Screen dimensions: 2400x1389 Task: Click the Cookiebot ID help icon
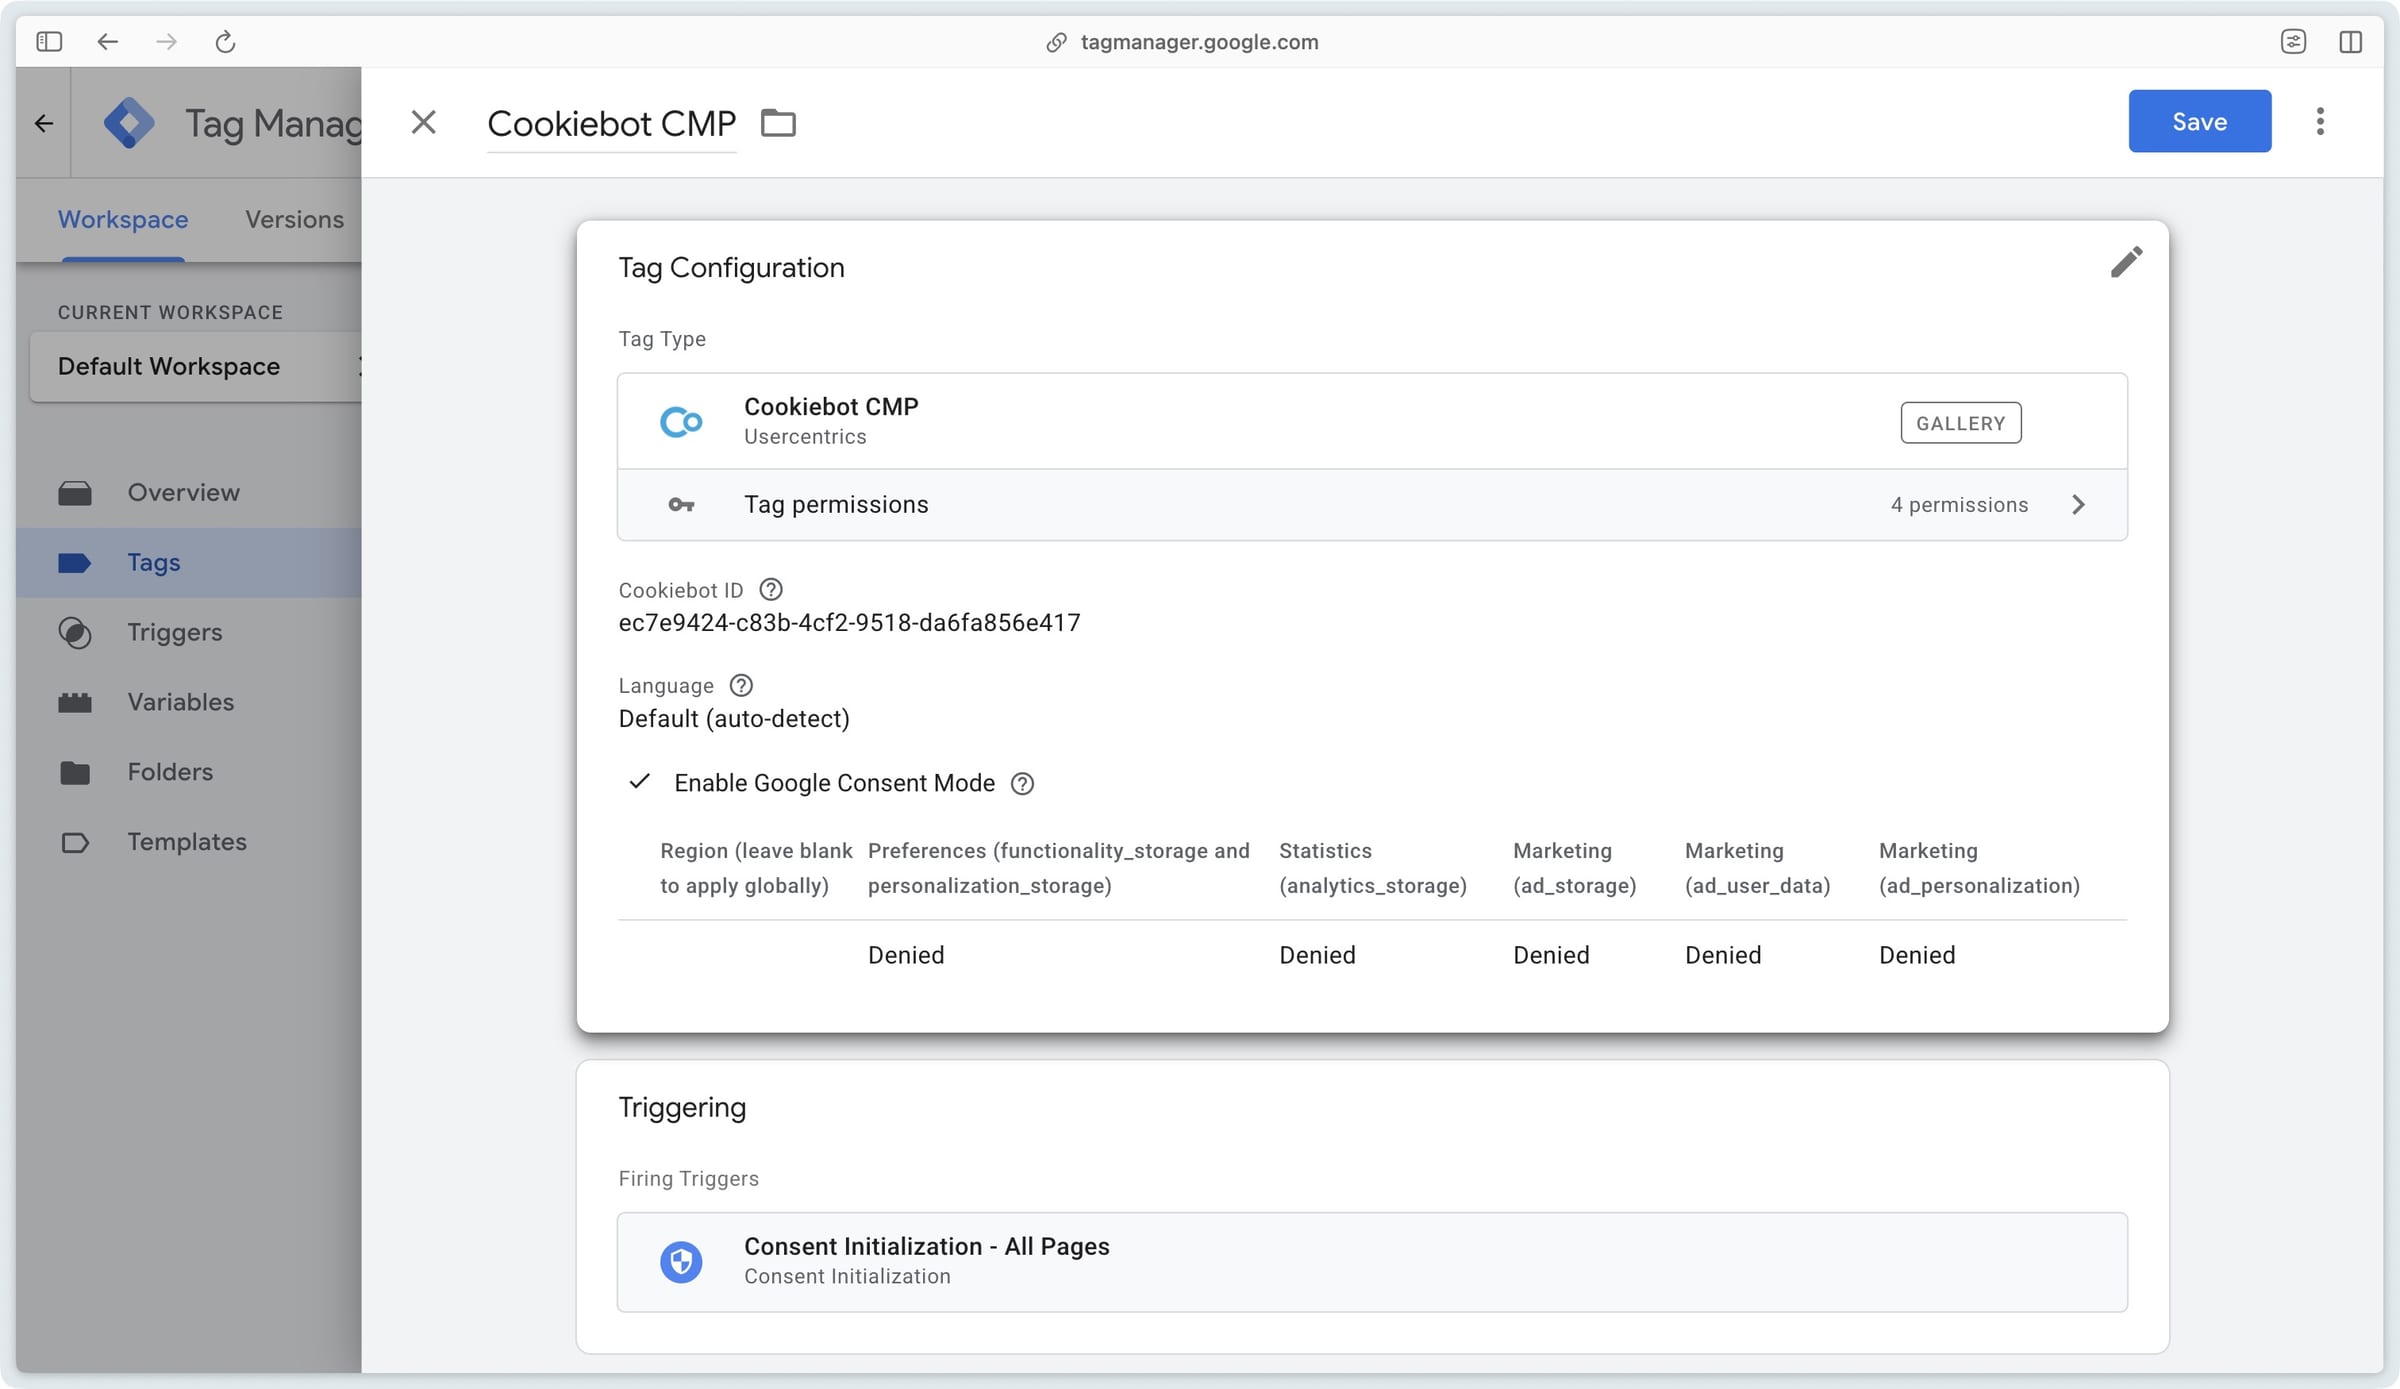(771, 590)
